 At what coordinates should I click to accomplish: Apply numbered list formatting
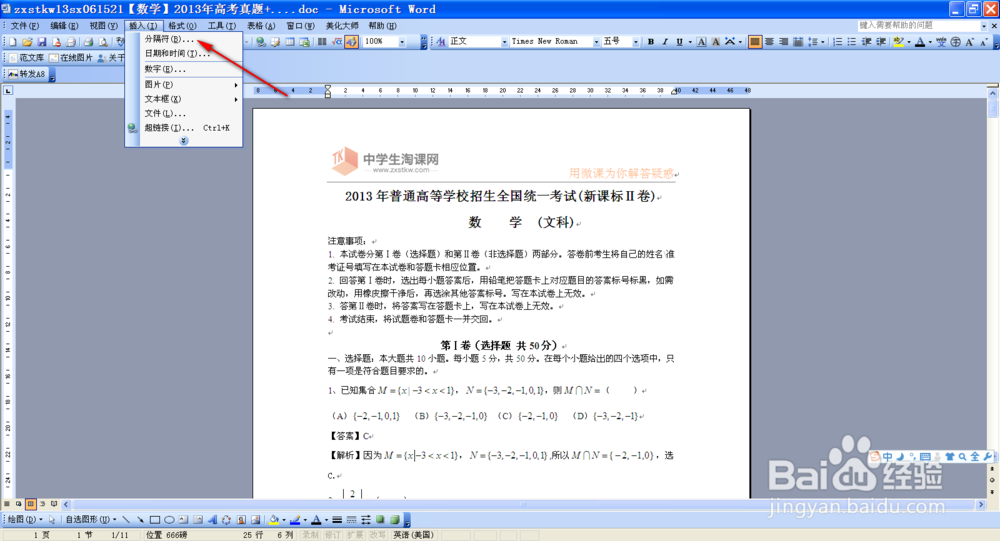837,41
